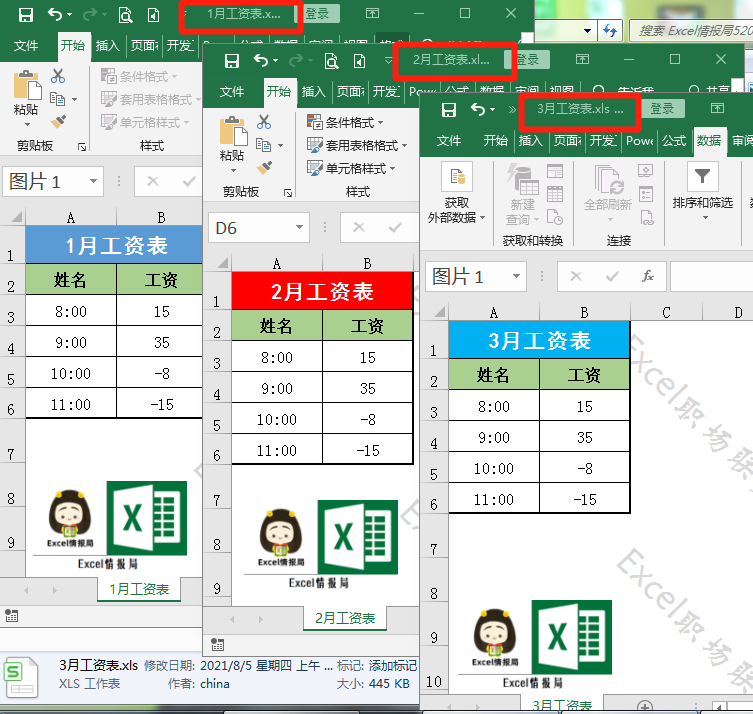Click Format Painter brush in 2月工资表 window
The image size is (753, 714).
click(264, 168)
